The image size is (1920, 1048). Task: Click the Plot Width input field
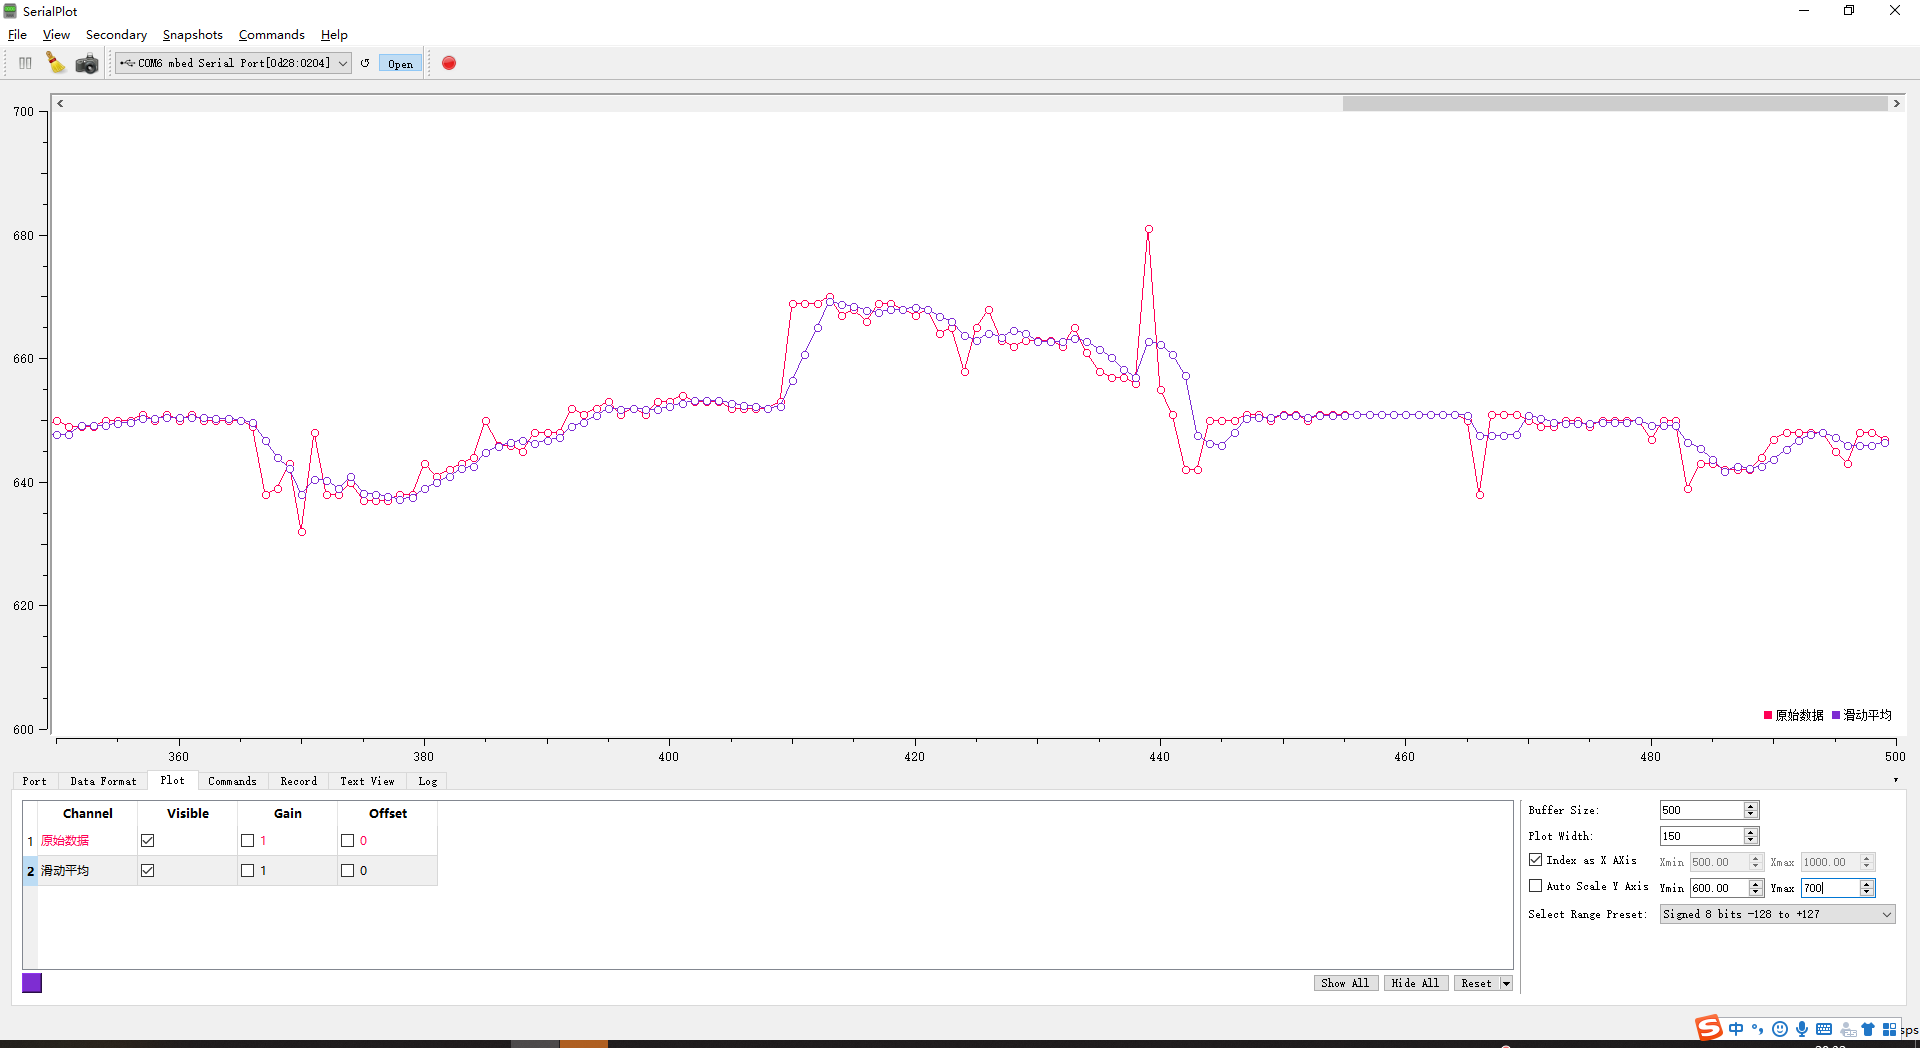1701,836
